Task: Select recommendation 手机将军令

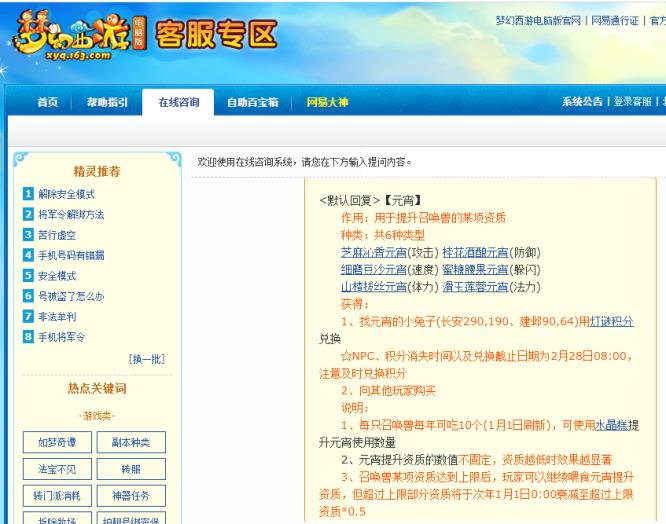Action: pos(62,337)
